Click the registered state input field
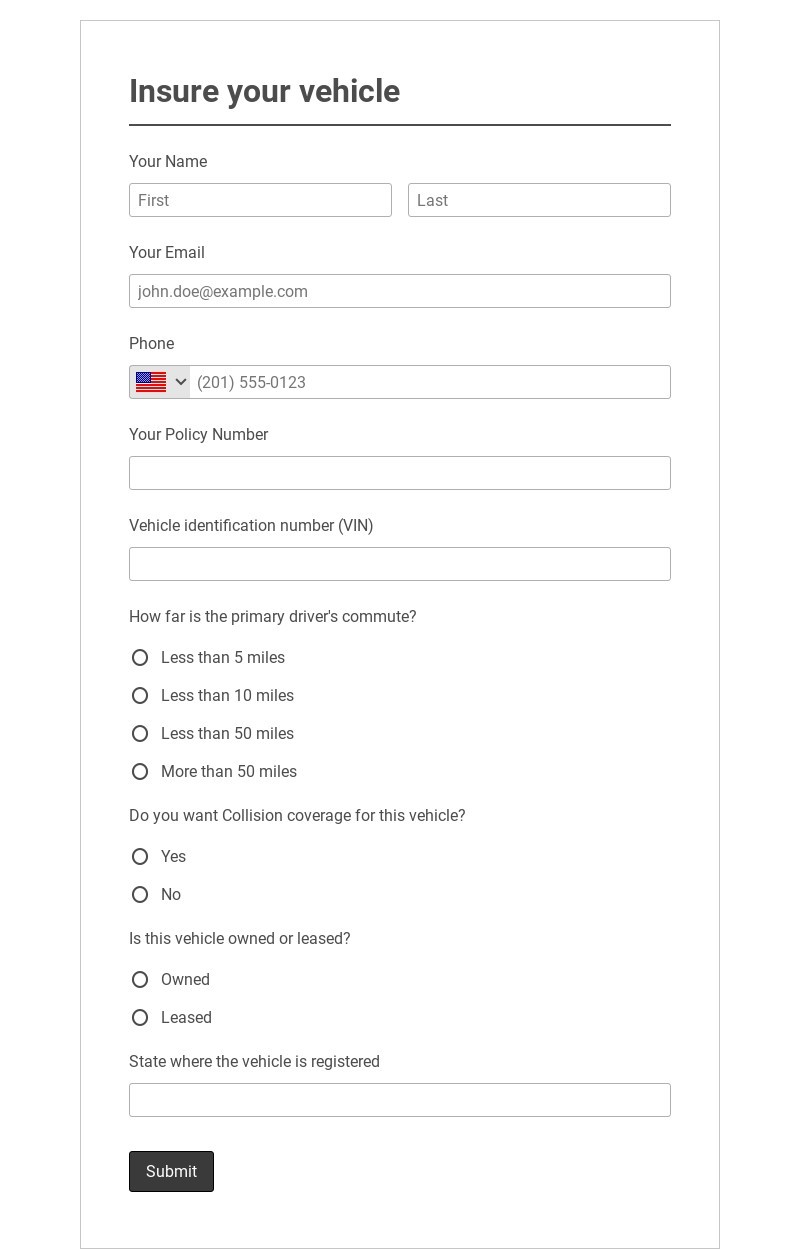This screenshot has width=800, height=1249. click(x=400, y=1100)
